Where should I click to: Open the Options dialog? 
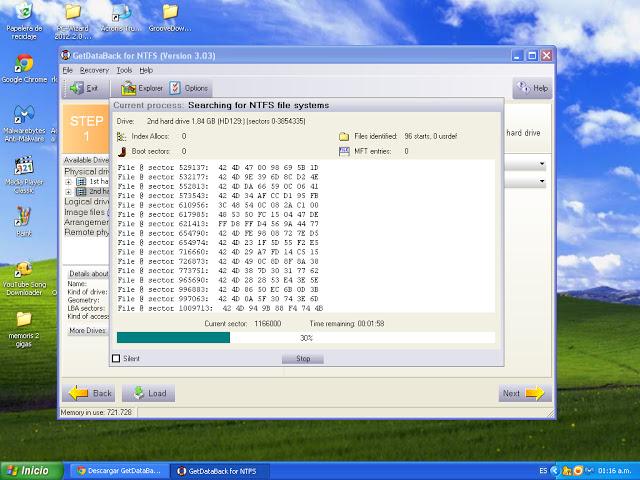click(190, 88)
